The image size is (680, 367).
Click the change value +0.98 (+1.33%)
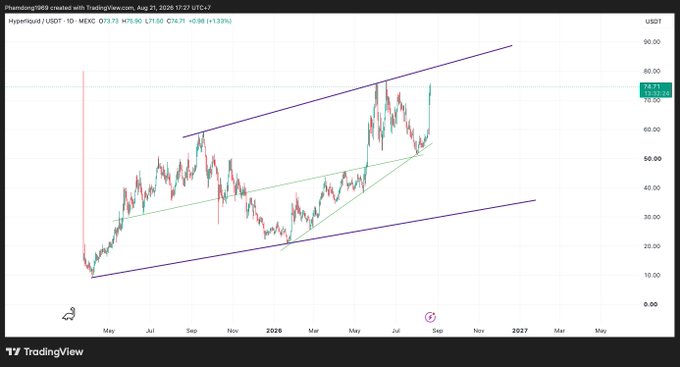[210, 21]
